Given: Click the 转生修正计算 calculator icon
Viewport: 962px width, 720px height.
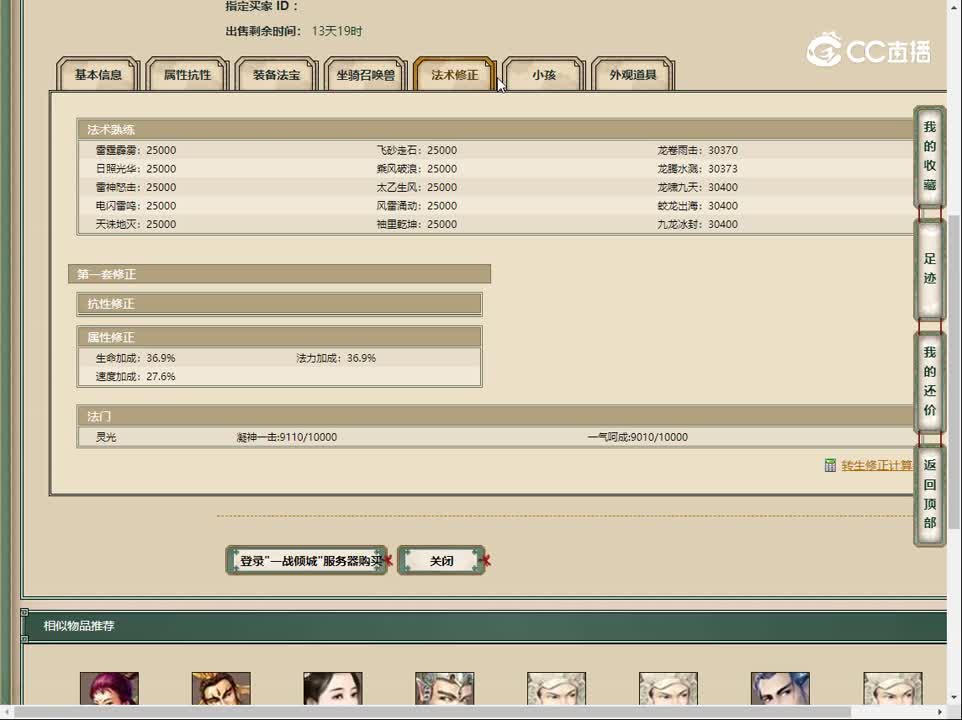Looking at the screenshot, I should coord(830,465).
